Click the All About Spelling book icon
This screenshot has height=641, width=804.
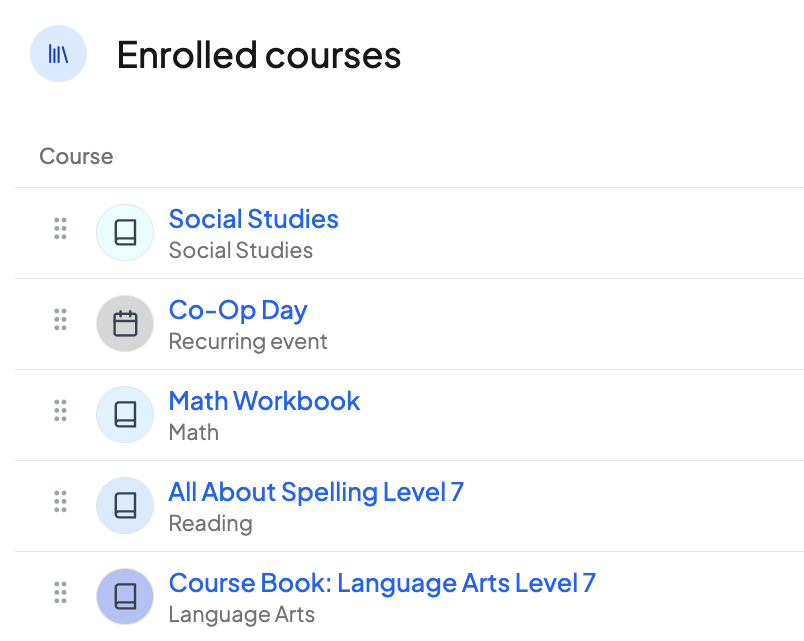(x=125, y=506)
